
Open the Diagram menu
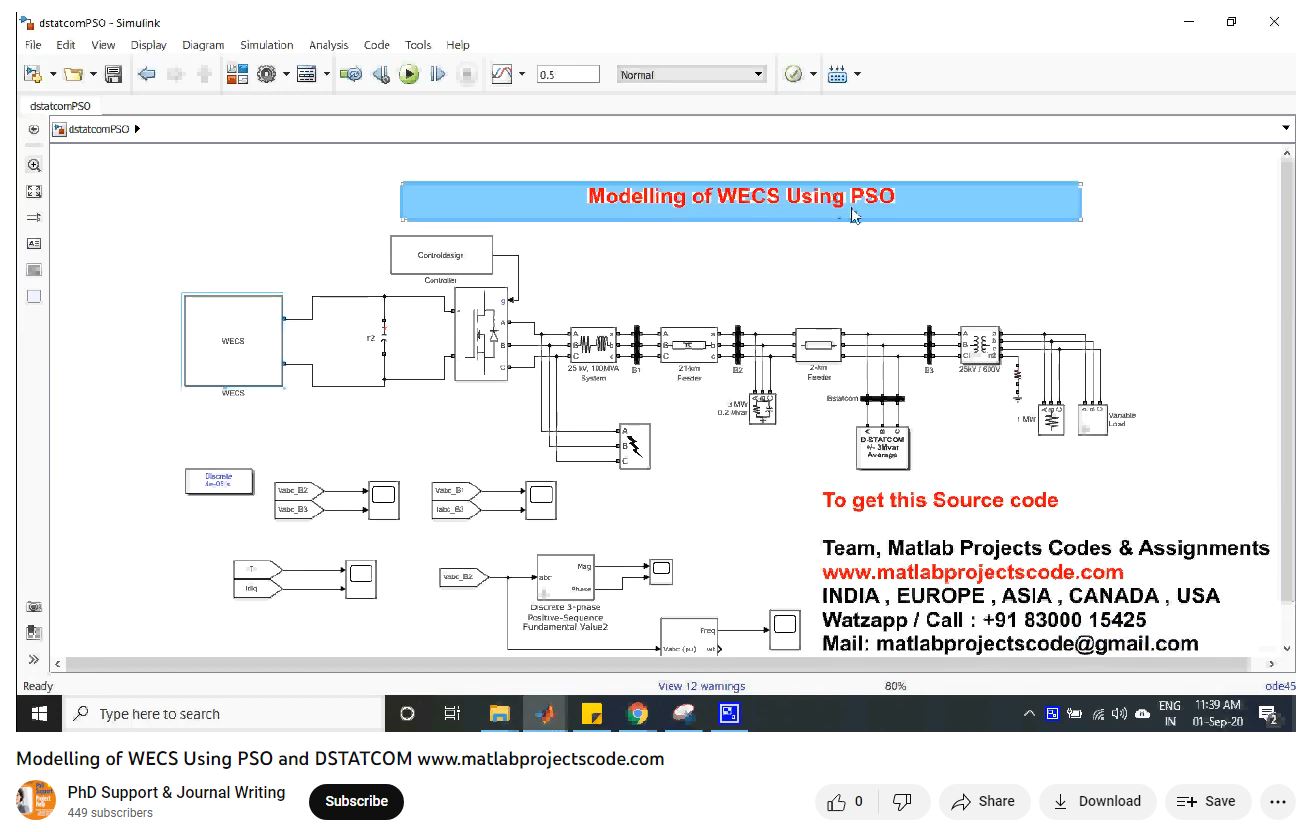203,45
